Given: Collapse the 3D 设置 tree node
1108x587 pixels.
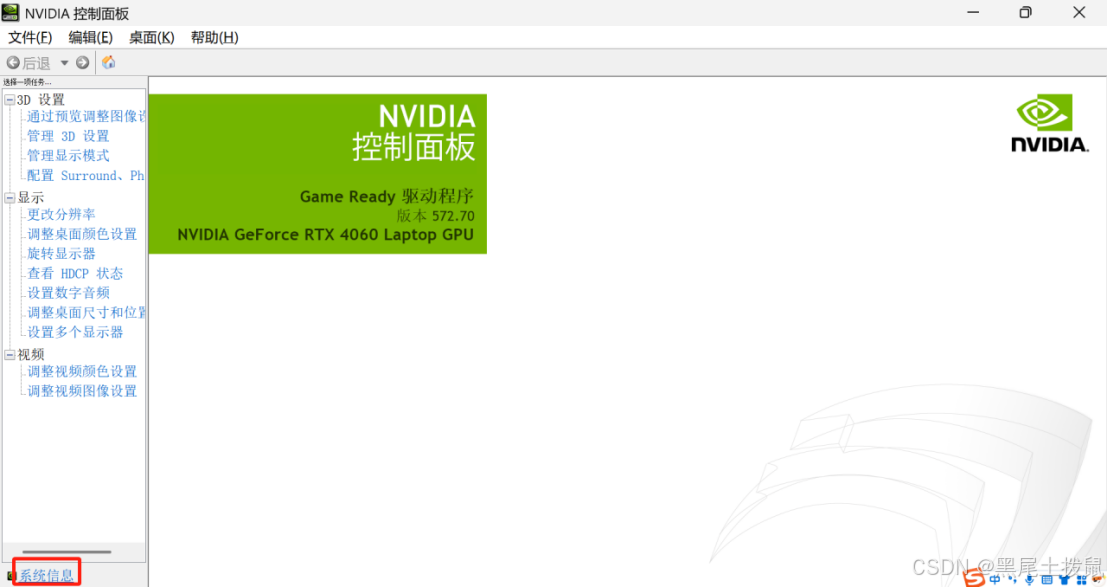Looking at the screenshot, I should click(x=10, y=100).
